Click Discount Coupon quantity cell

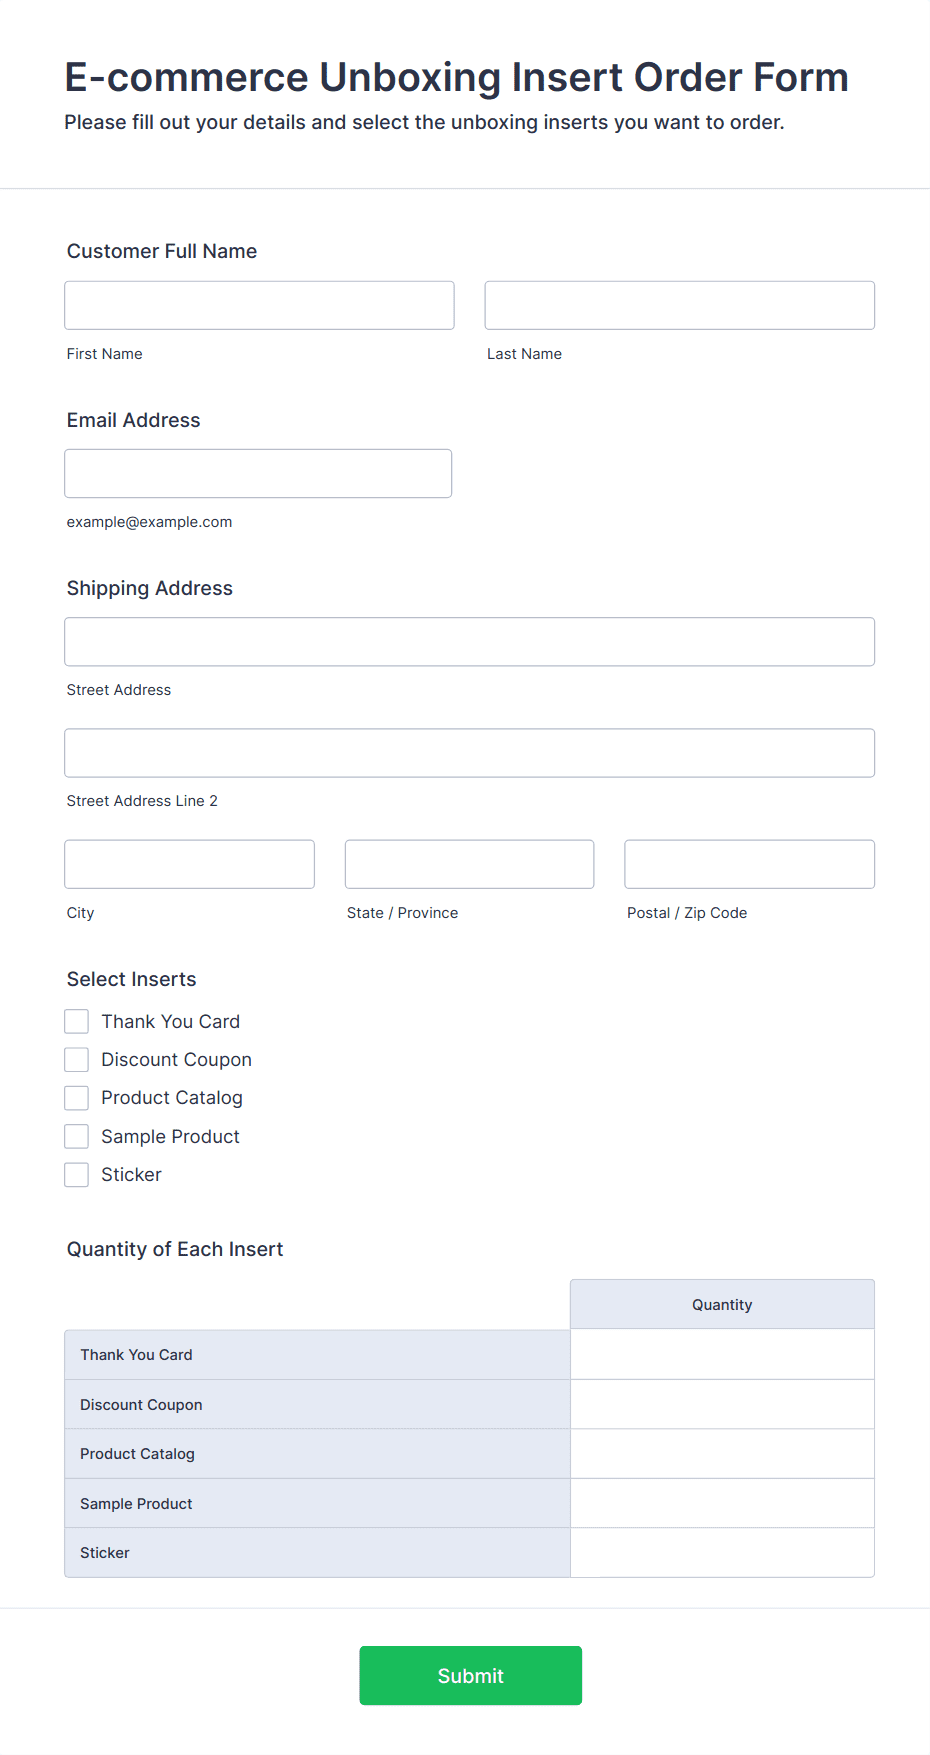pos(722,1404)
